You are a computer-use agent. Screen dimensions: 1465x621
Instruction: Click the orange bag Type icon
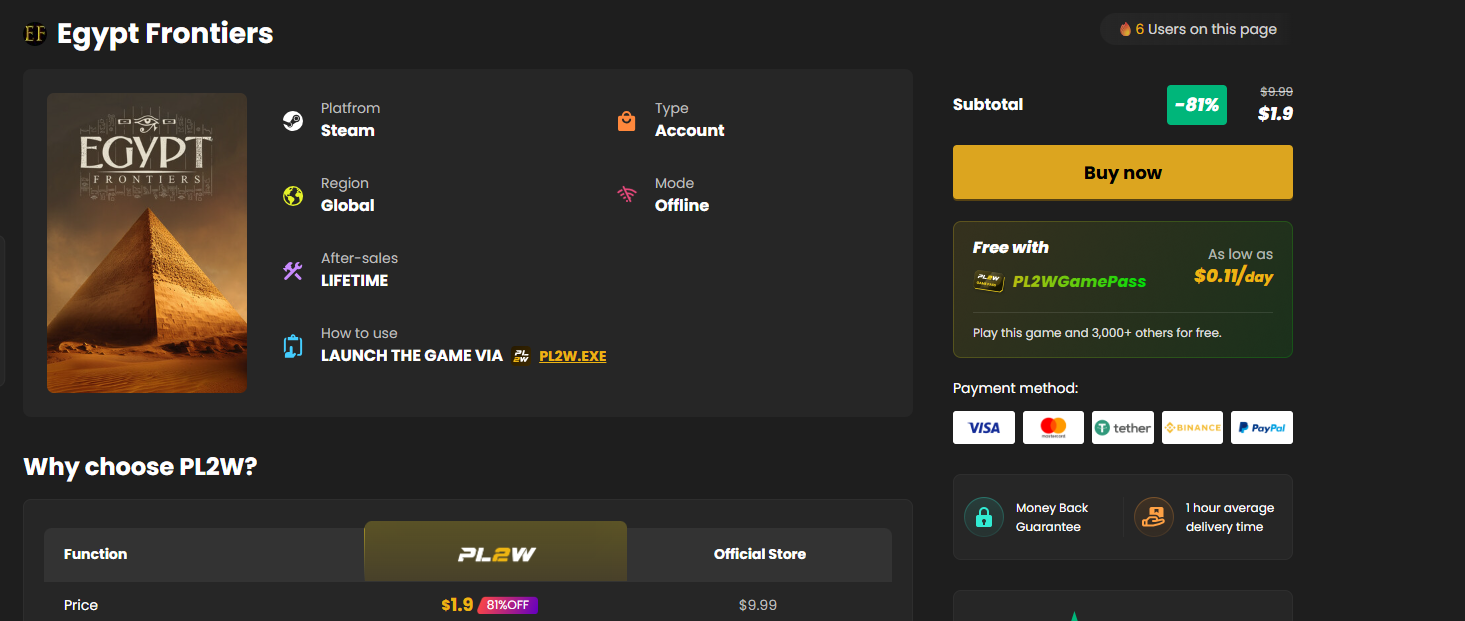tap(626, 121)
